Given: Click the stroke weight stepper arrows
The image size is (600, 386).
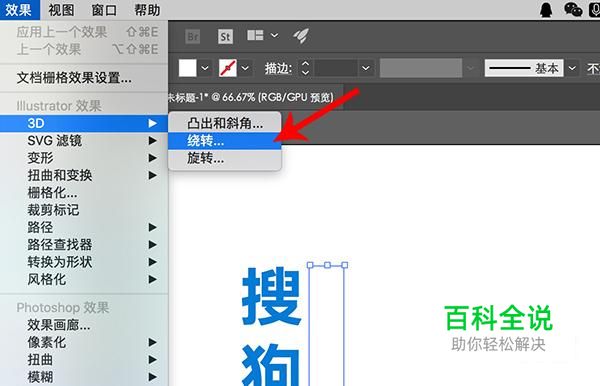Looking at the screenshot, I should pos(305,68).
